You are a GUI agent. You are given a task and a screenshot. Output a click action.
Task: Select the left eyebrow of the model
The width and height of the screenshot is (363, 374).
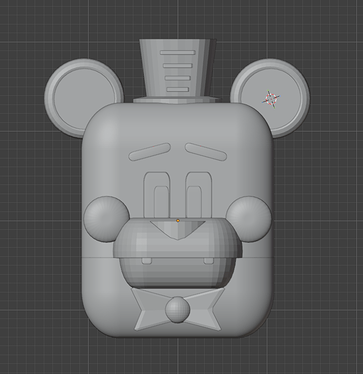pos(150,152)
